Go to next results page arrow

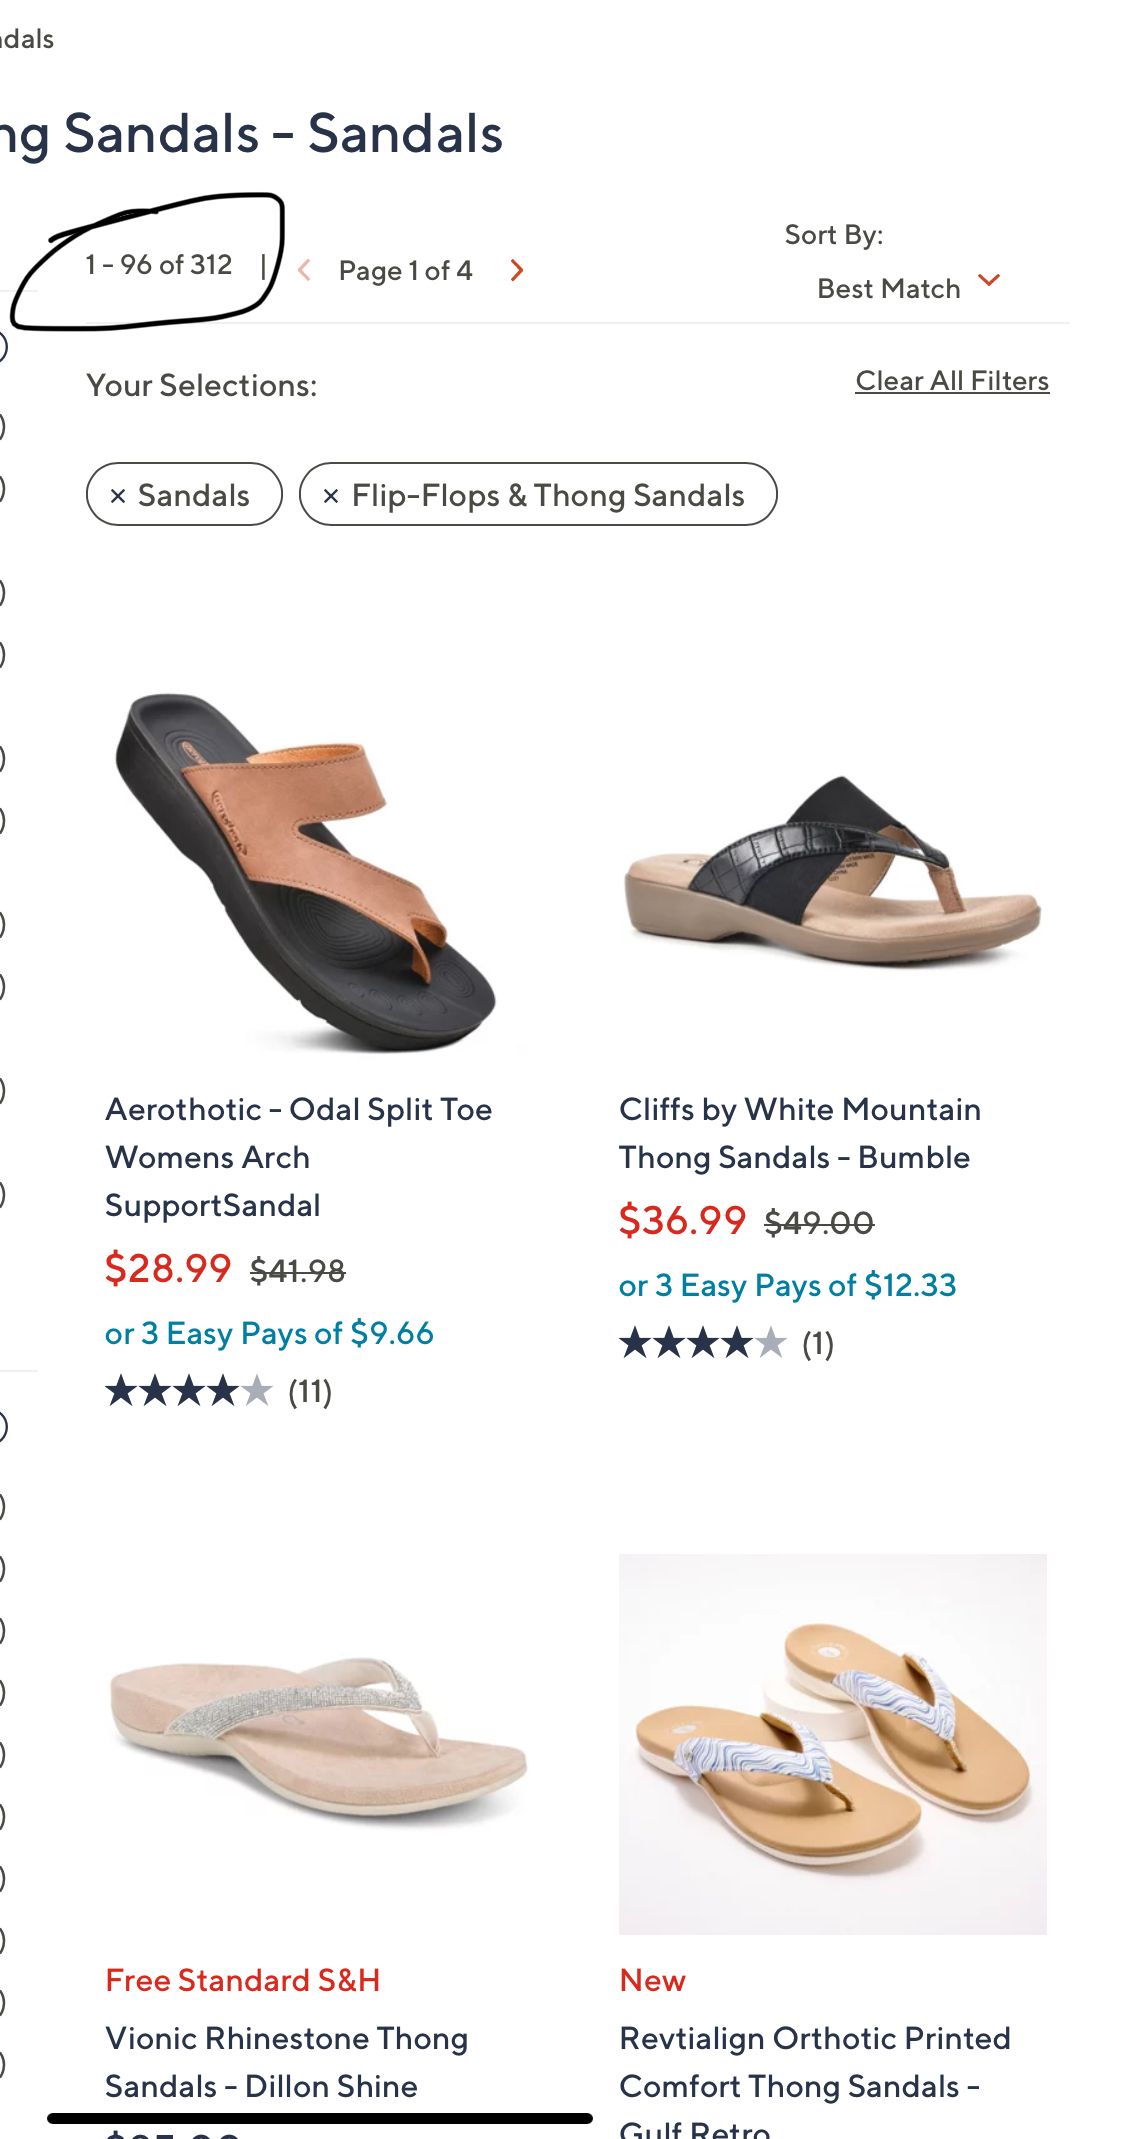[517, 270]
